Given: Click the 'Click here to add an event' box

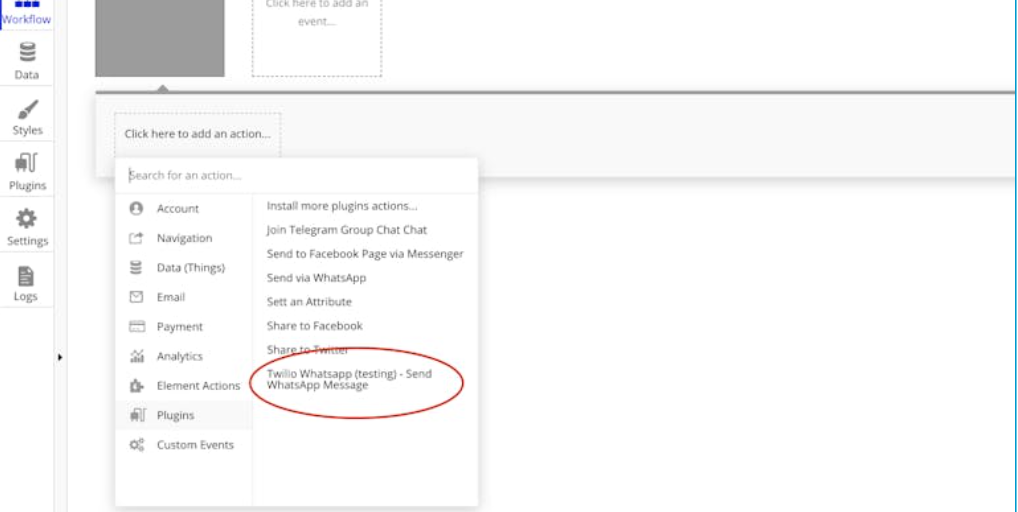Looking at the screenshot, I should (x=317, y=38).
